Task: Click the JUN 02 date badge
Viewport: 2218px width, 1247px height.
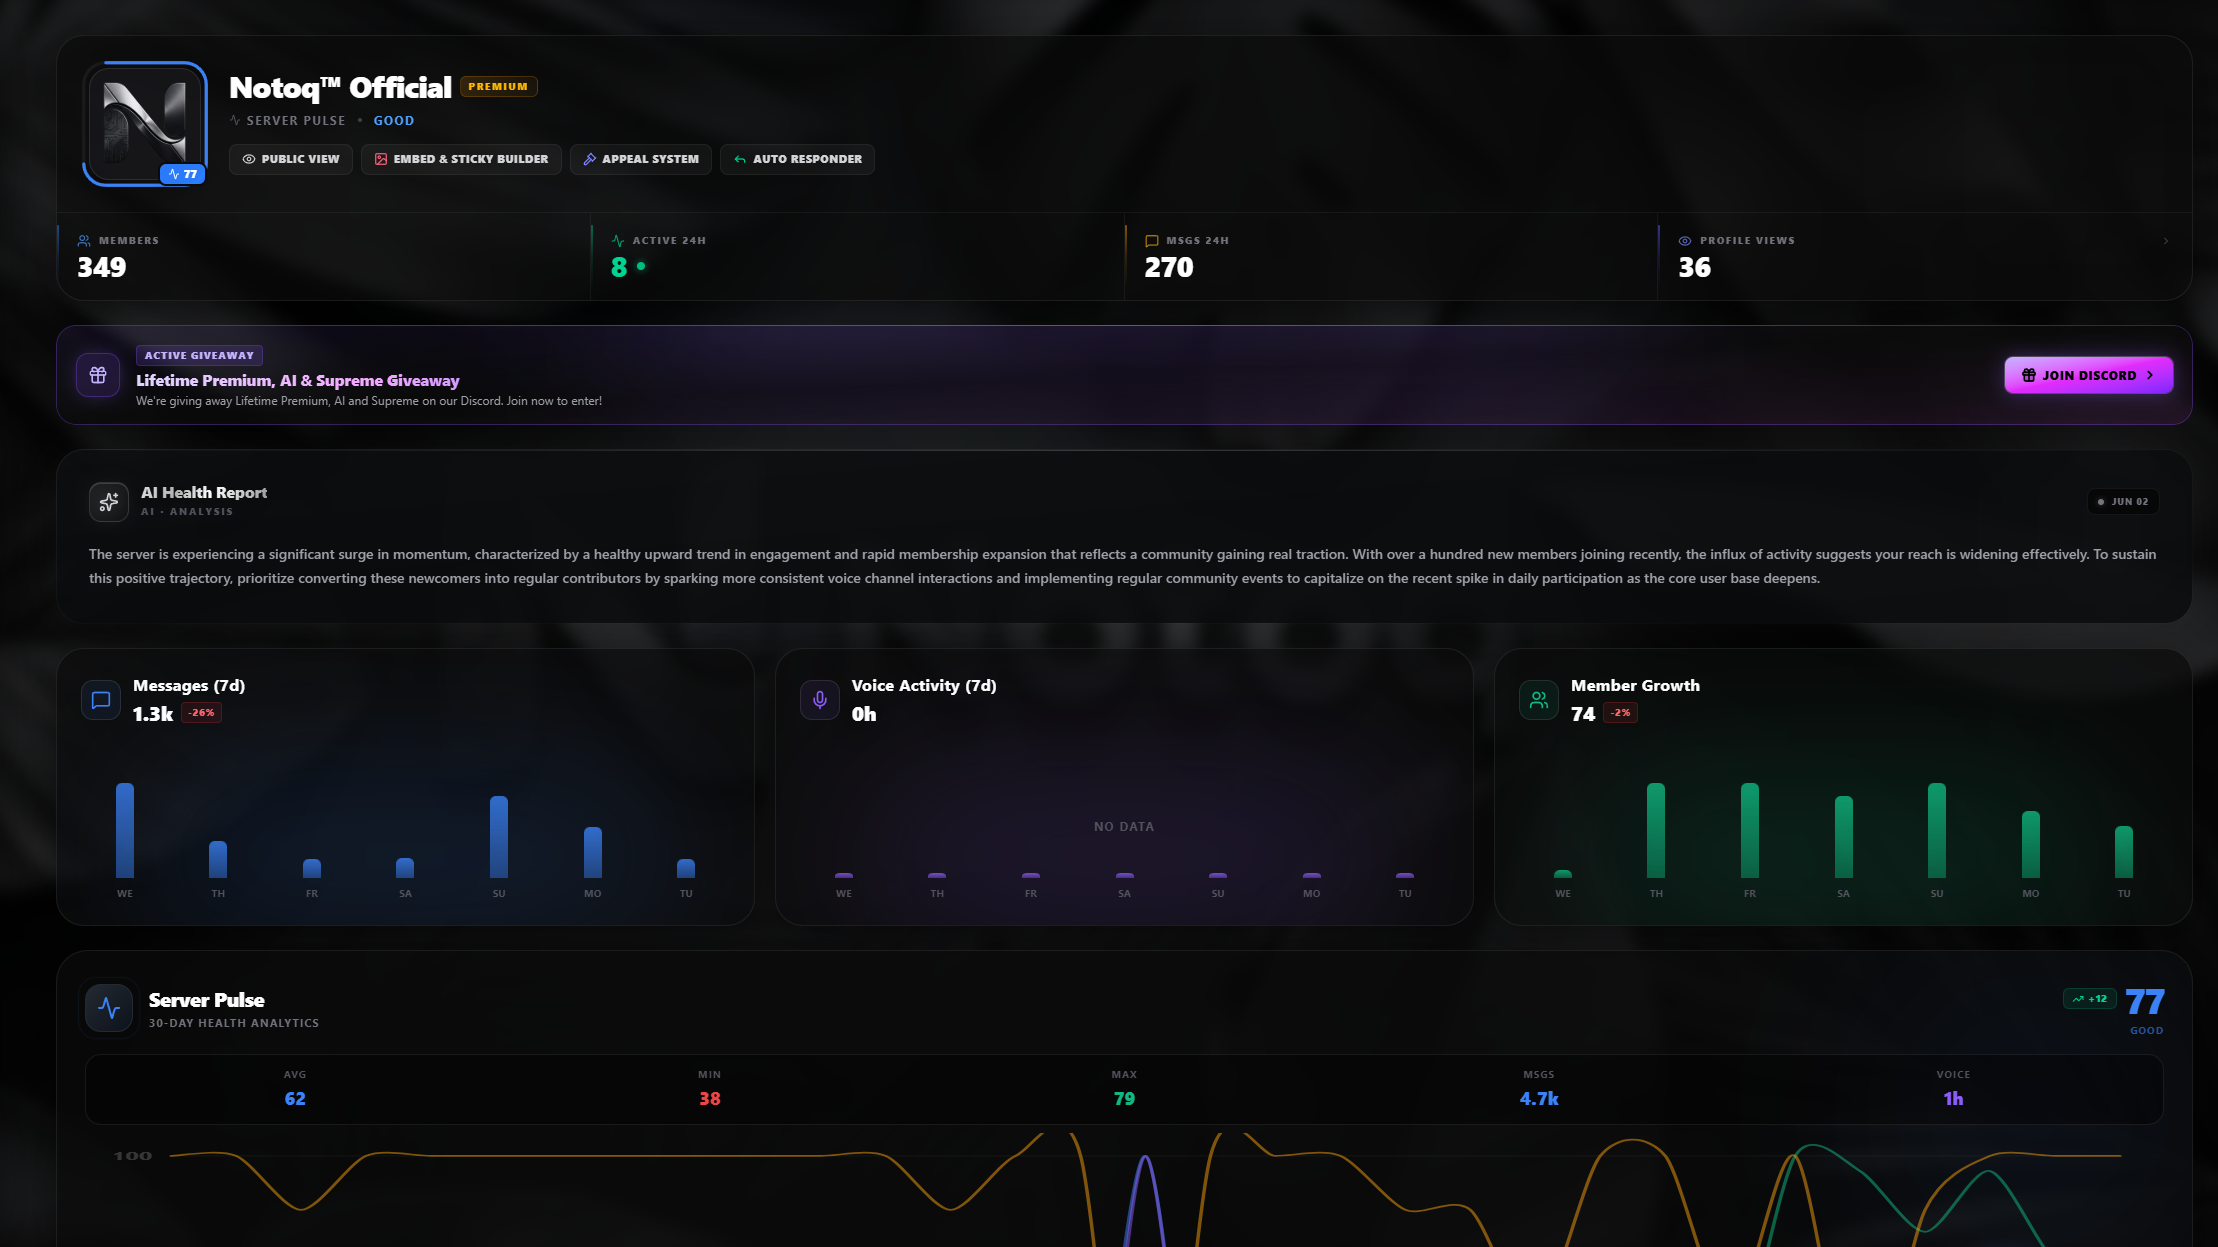Action: coord(2123,502)
